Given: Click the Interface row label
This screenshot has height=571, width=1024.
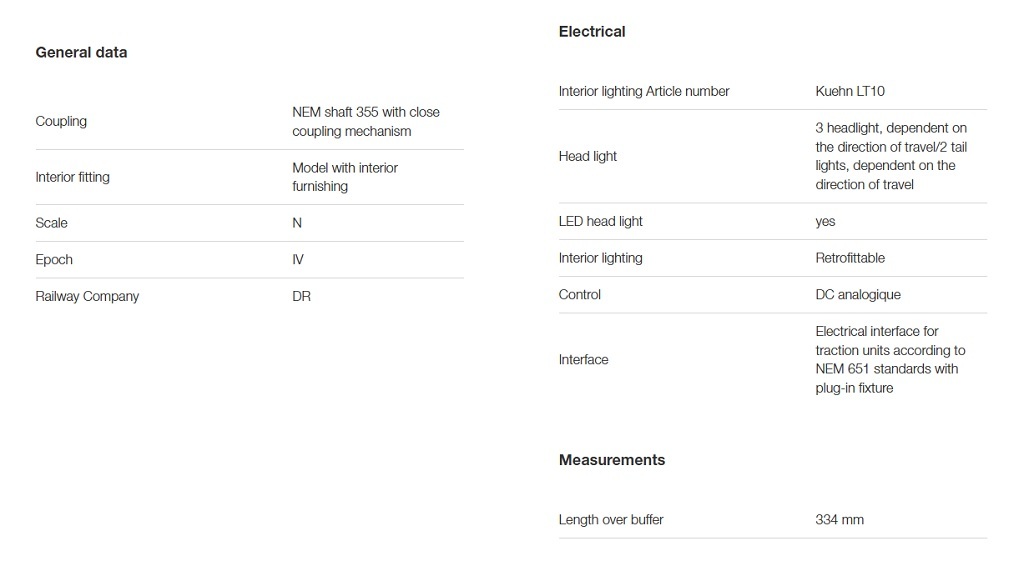Looking at the screenshot, I should coord(583,360).
